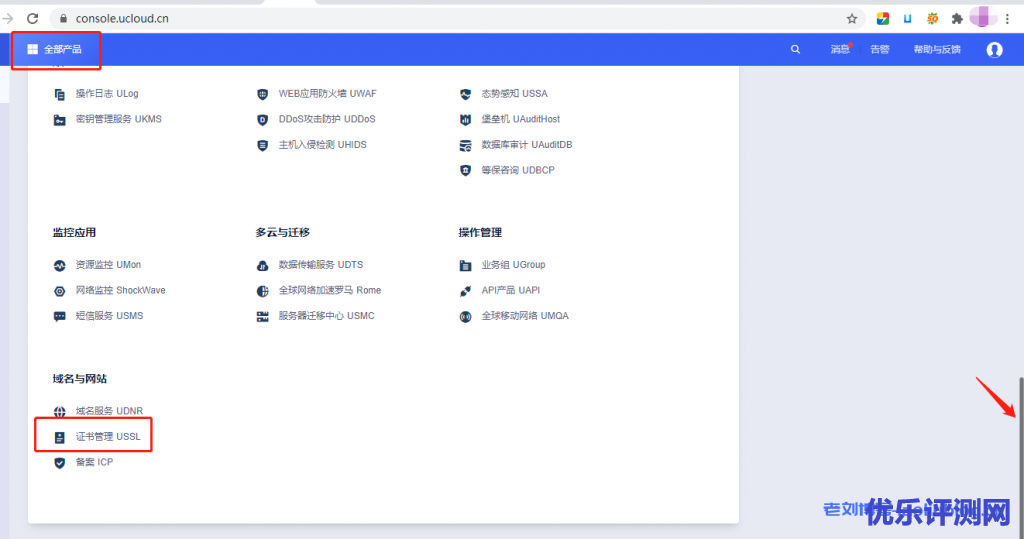Image resolution: width=1024 pixels, height=539 pixels.
Task: Click the 短信服务 USMS chat icon
Action: coord(59,316)
